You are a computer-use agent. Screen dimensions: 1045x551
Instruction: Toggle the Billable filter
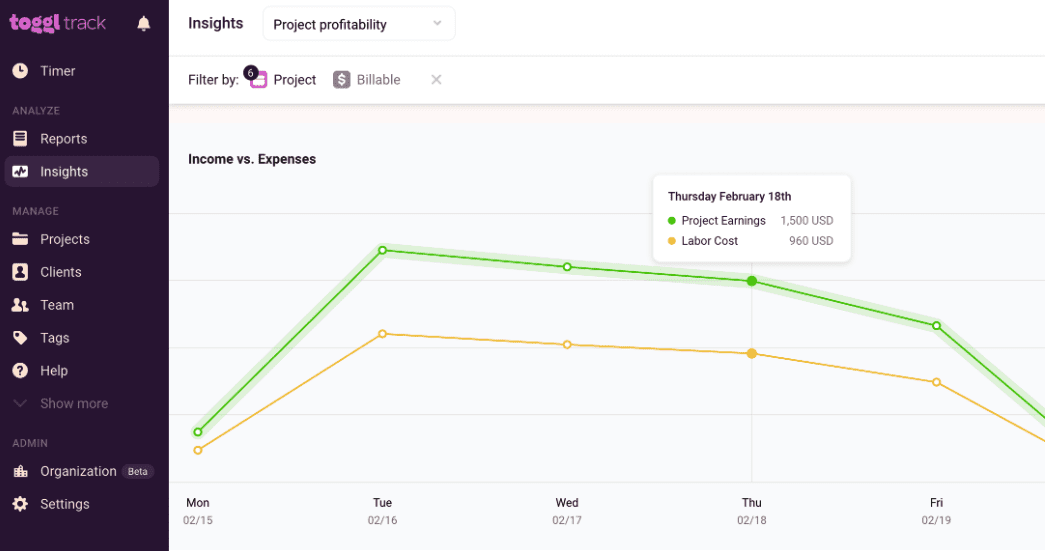(x=367, y=80)
